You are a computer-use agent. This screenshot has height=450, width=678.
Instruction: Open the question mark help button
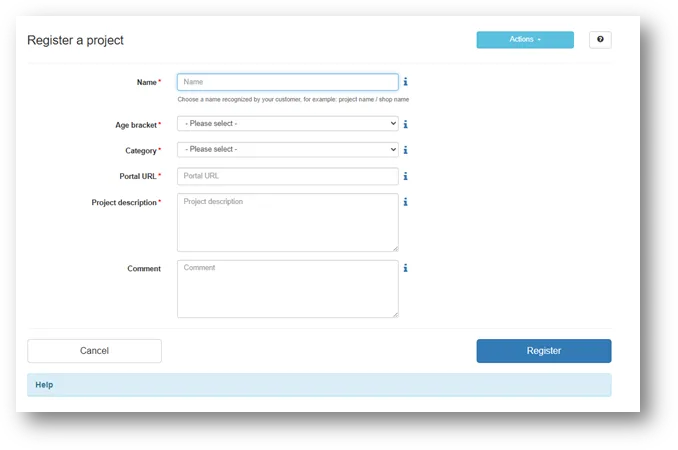point(600,39)
